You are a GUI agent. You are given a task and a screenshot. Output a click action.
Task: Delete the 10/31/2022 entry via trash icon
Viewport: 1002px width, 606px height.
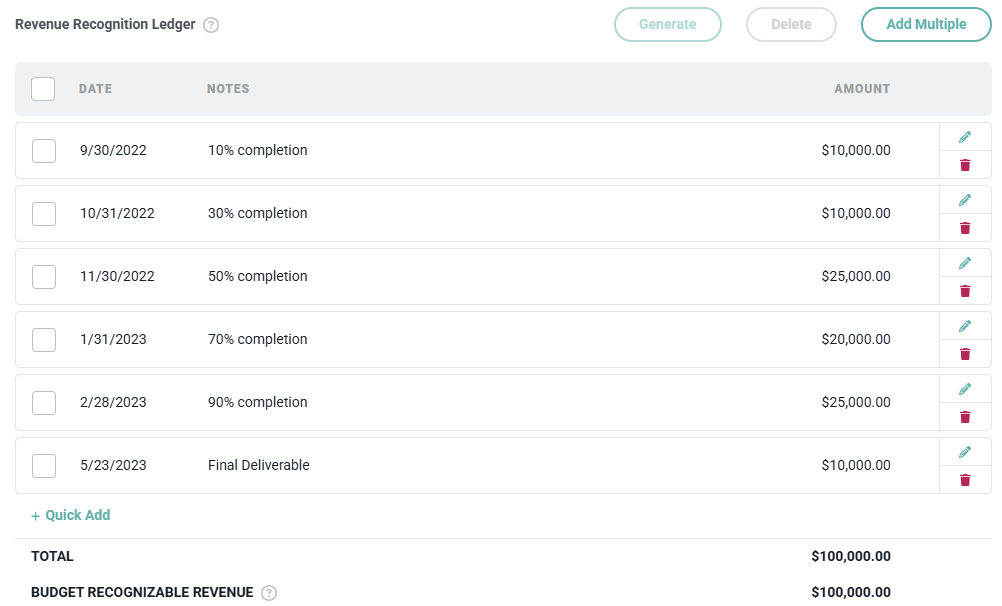(965, 228)
